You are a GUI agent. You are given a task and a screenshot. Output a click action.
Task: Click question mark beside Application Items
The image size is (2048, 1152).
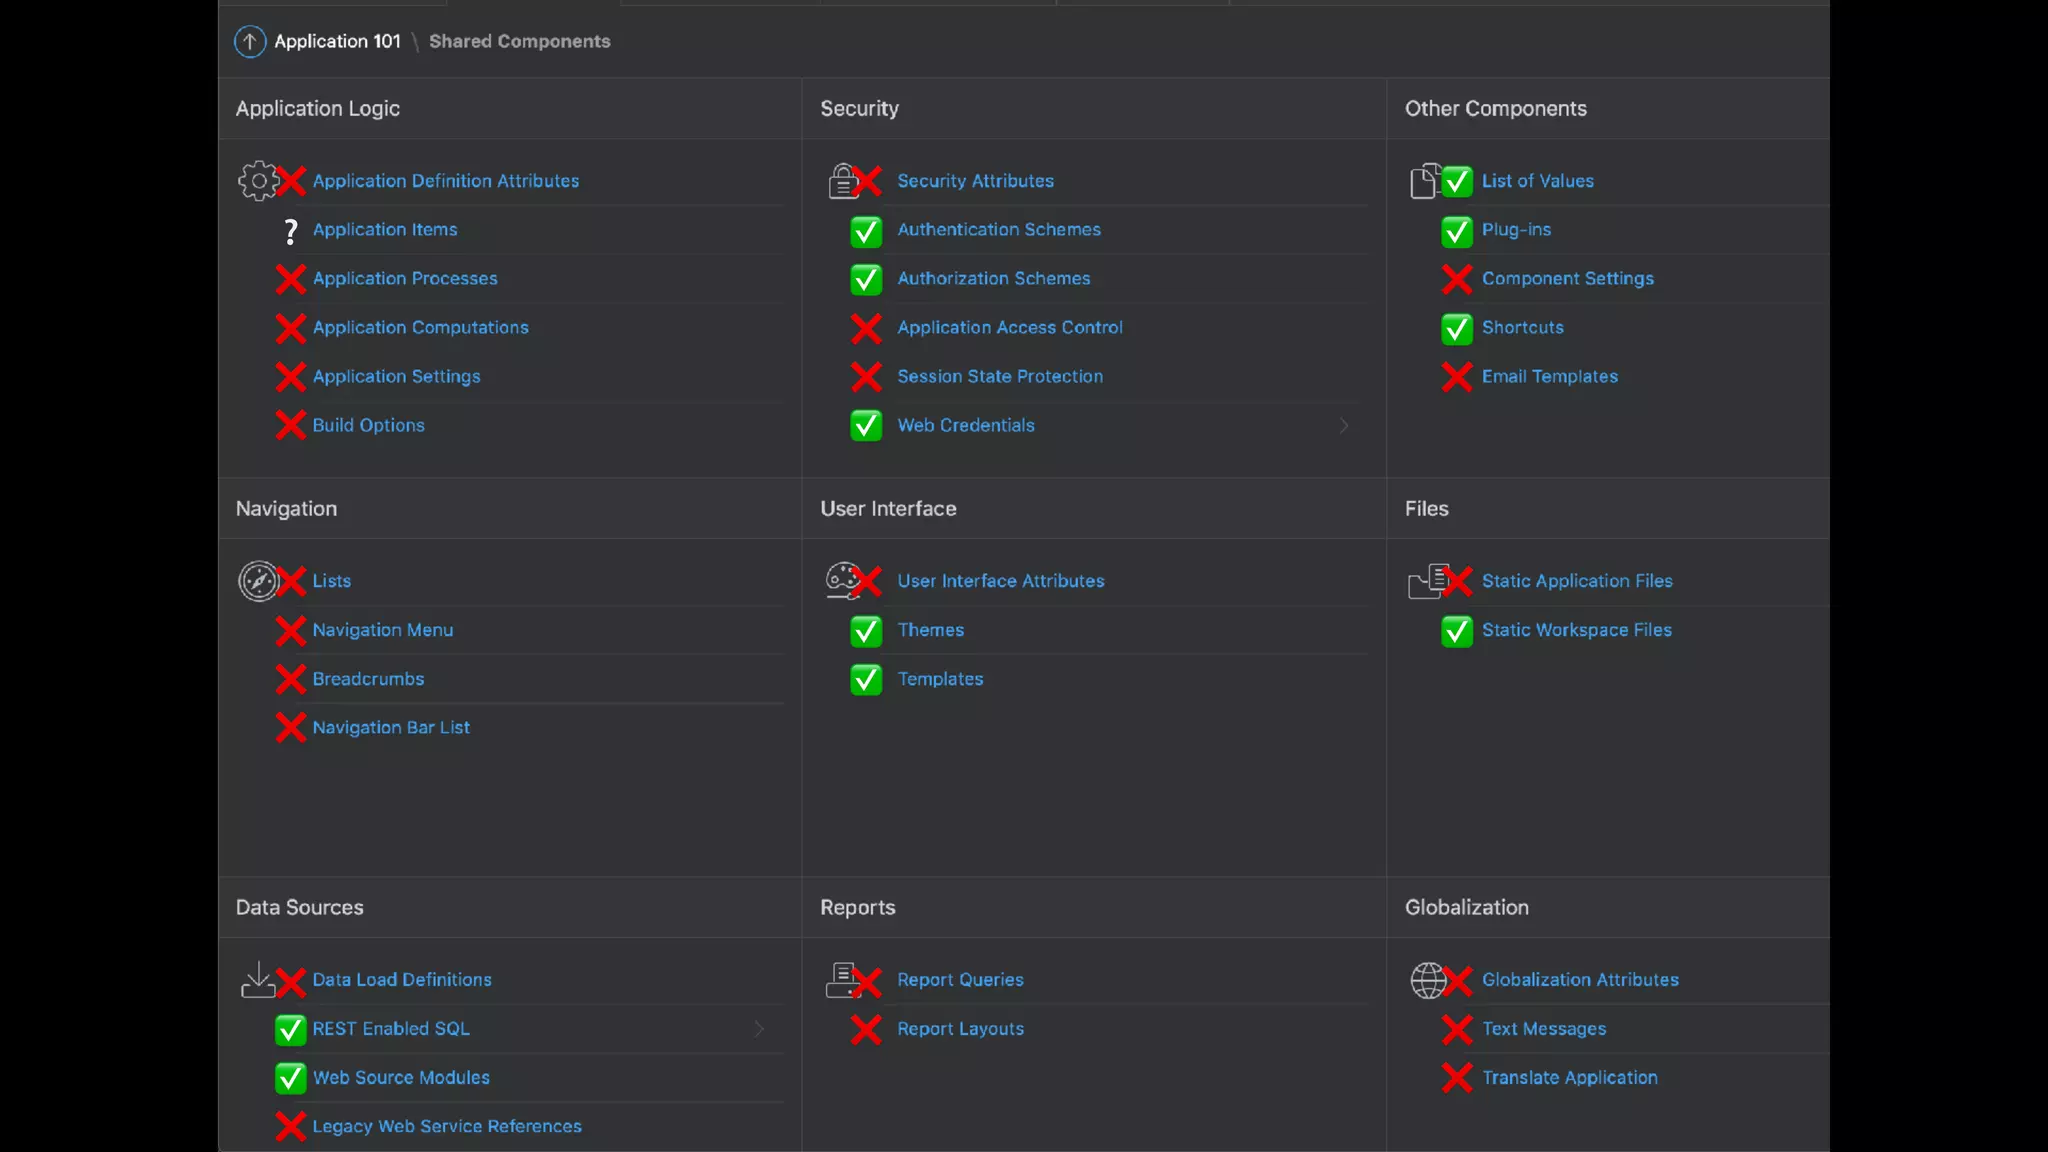pyautogui.click(x=291, y=231)
